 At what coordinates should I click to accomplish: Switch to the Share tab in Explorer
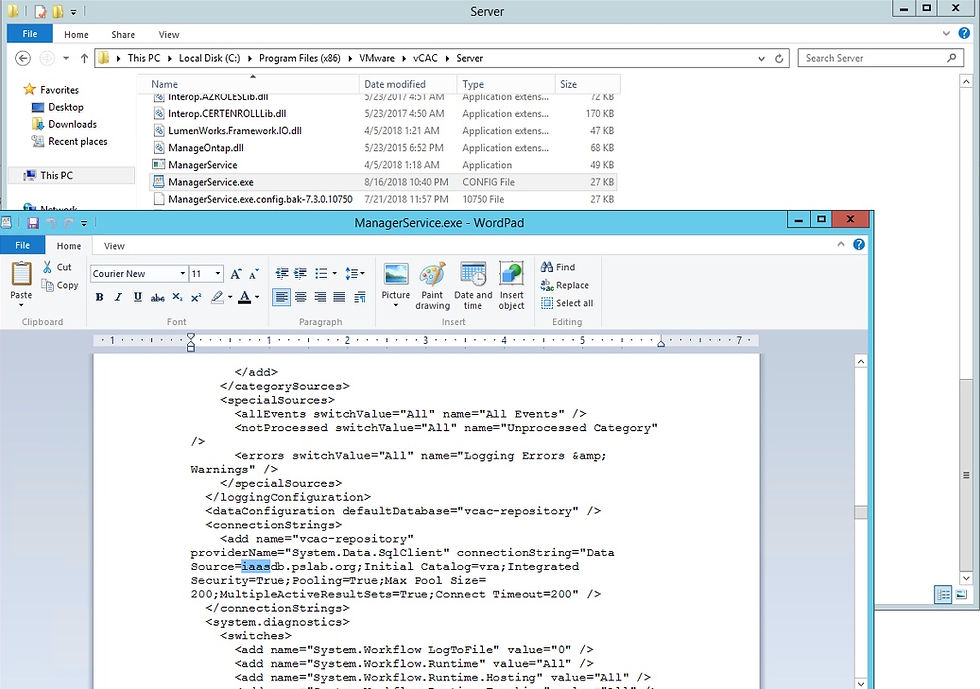coord(123,34)
